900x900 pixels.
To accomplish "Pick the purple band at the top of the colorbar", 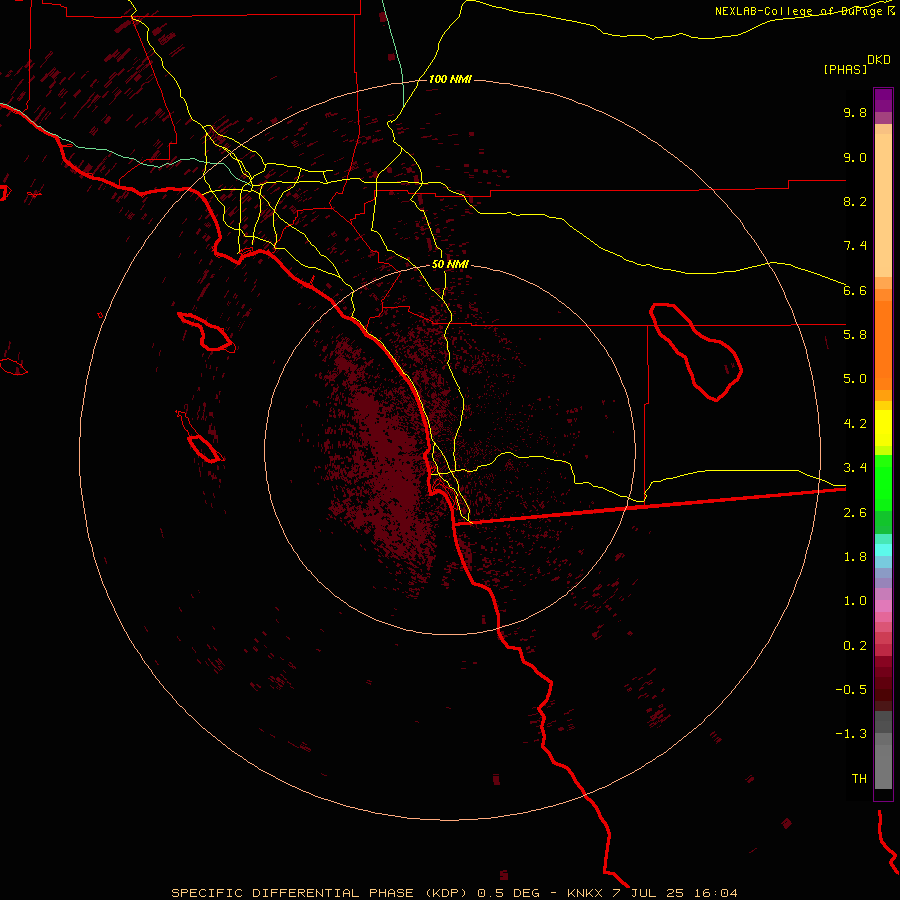I will click(883, 100).
